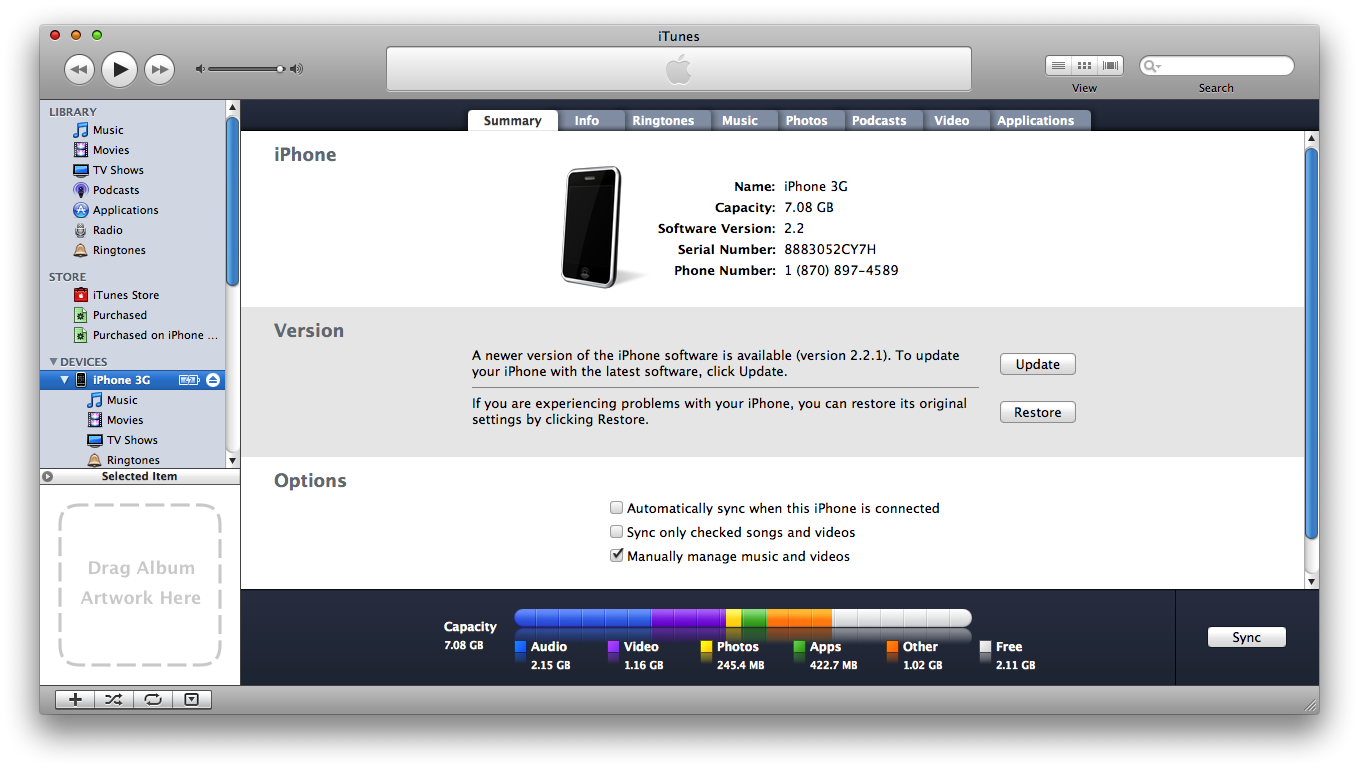Switch to the Music tab
The image size is (1359, 769).
[740, 120]
